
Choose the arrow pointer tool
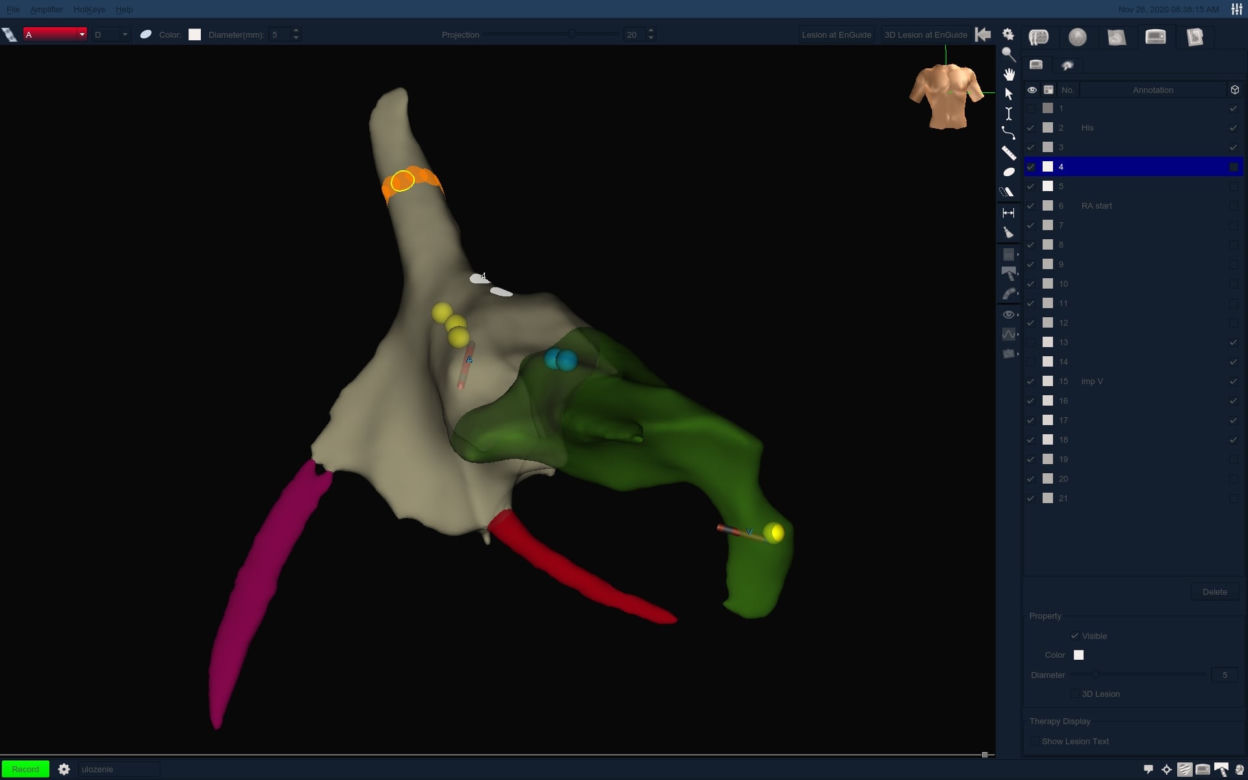click(1008, 94)
